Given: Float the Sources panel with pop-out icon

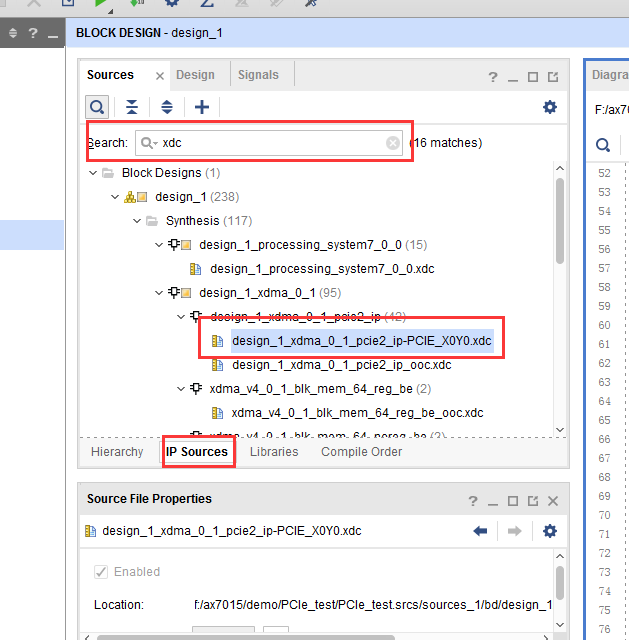Looking at the screenshot, I should pyautogui.click(x=553, y=77).
